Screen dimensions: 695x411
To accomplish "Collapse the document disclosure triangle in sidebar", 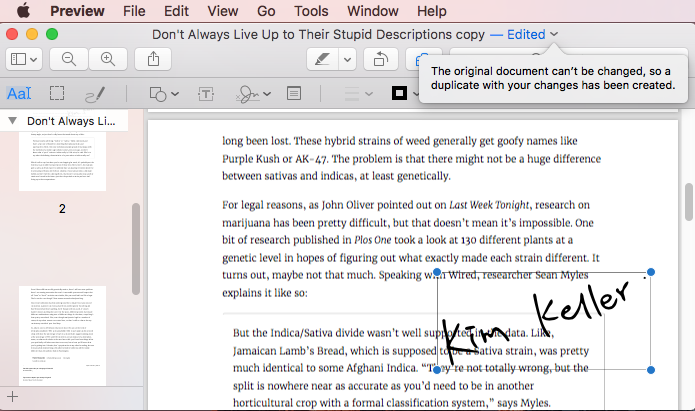I will pyautogui.click(x=12, y=121).
